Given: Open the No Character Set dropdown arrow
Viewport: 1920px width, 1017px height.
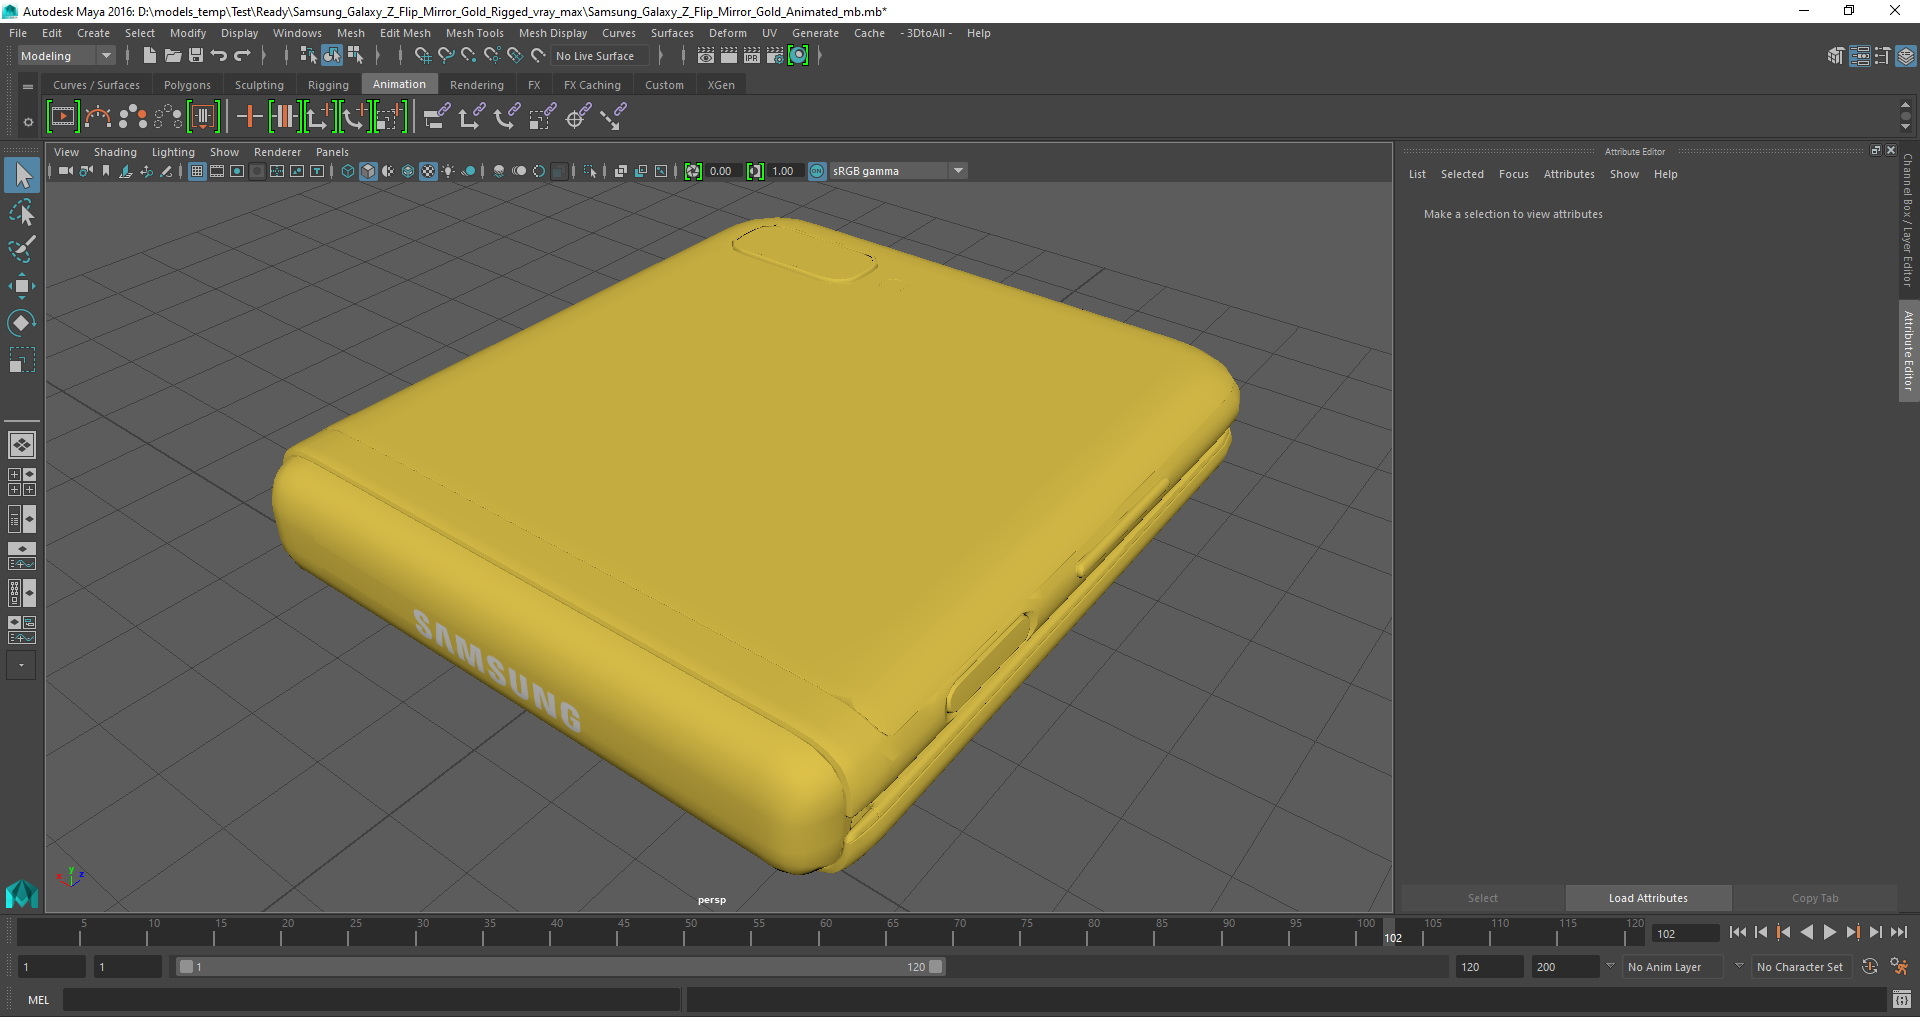Looking at the screenshot, I should (x=1739, y=966).
